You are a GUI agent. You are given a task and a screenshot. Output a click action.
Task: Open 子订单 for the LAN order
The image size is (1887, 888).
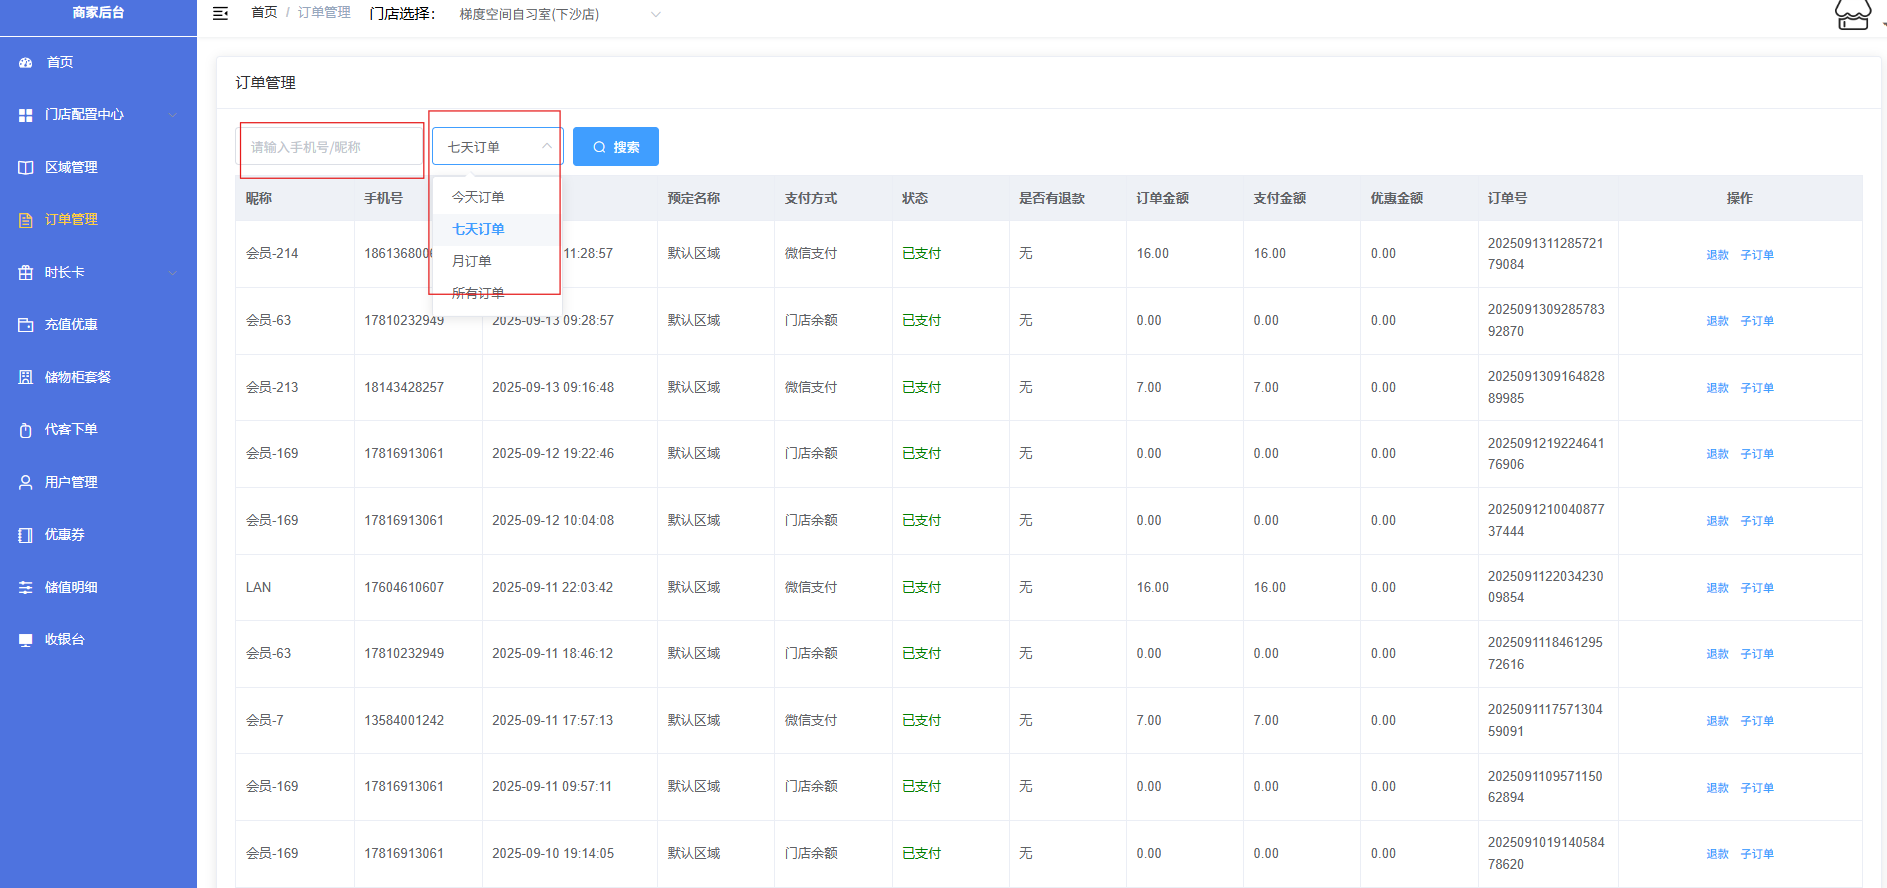pyautogui.click(x=1757, y=588)
